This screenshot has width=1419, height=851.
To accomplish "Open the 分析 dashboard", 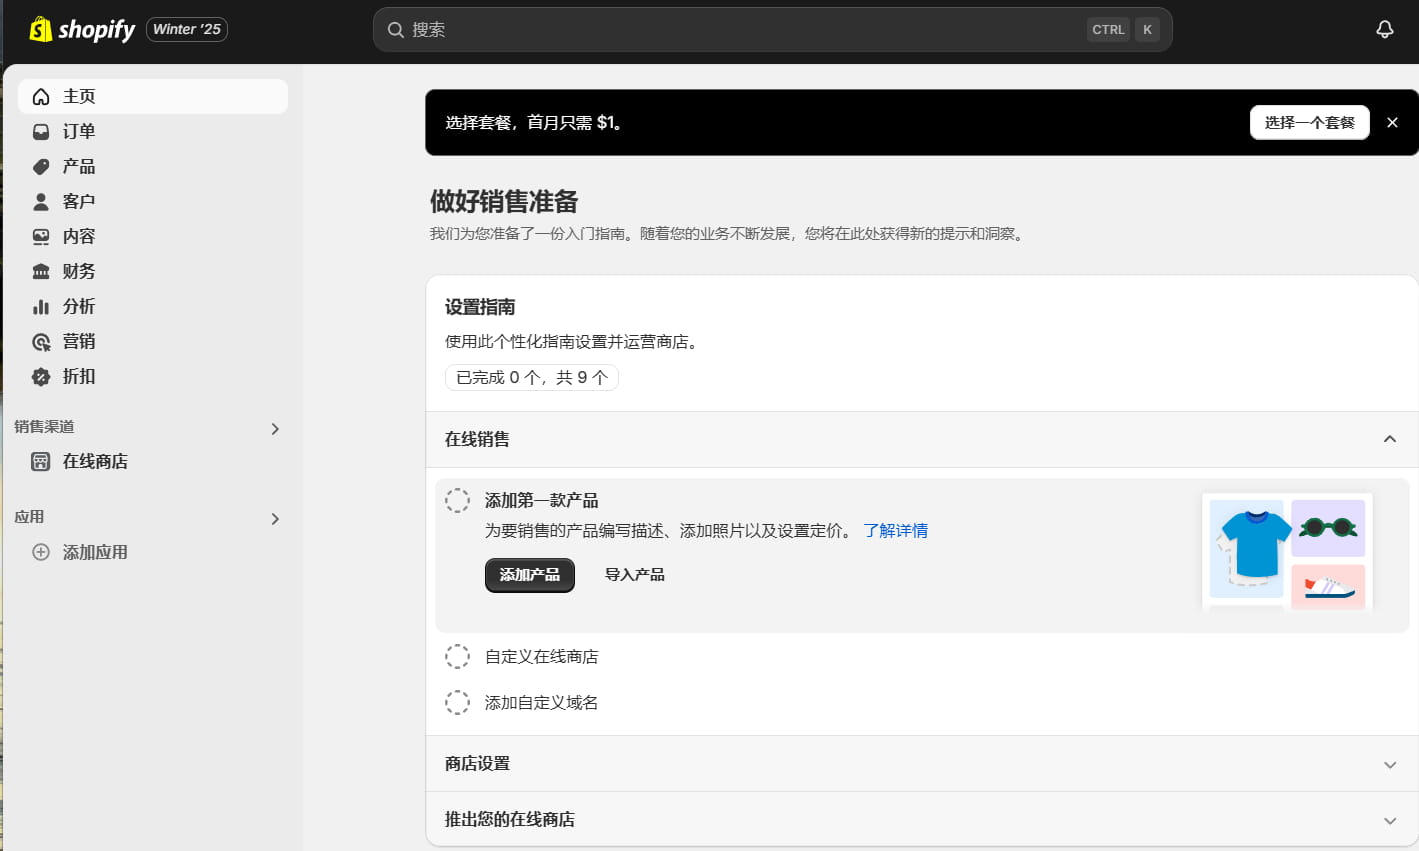I will click(x=79, y=306).
